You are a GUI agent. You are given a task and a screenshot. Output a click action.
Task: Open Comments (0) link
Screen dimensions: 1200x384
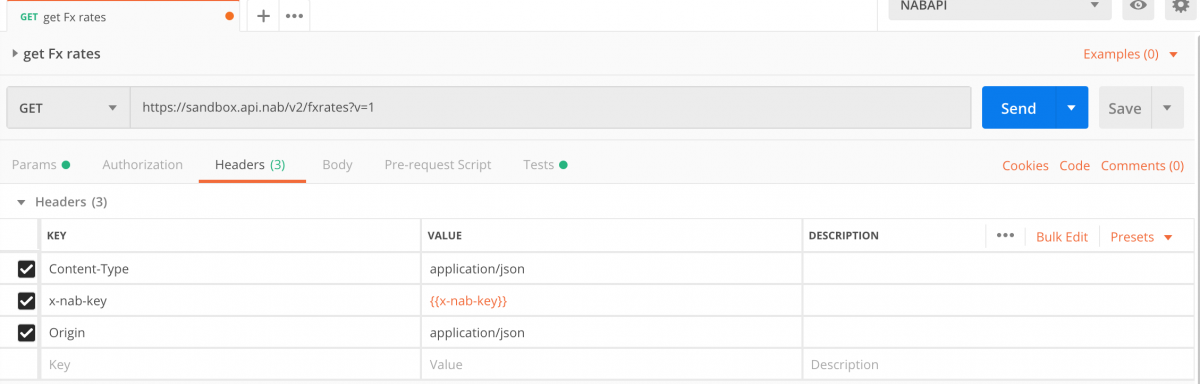pyautogui.click(x=1142, y=166)
